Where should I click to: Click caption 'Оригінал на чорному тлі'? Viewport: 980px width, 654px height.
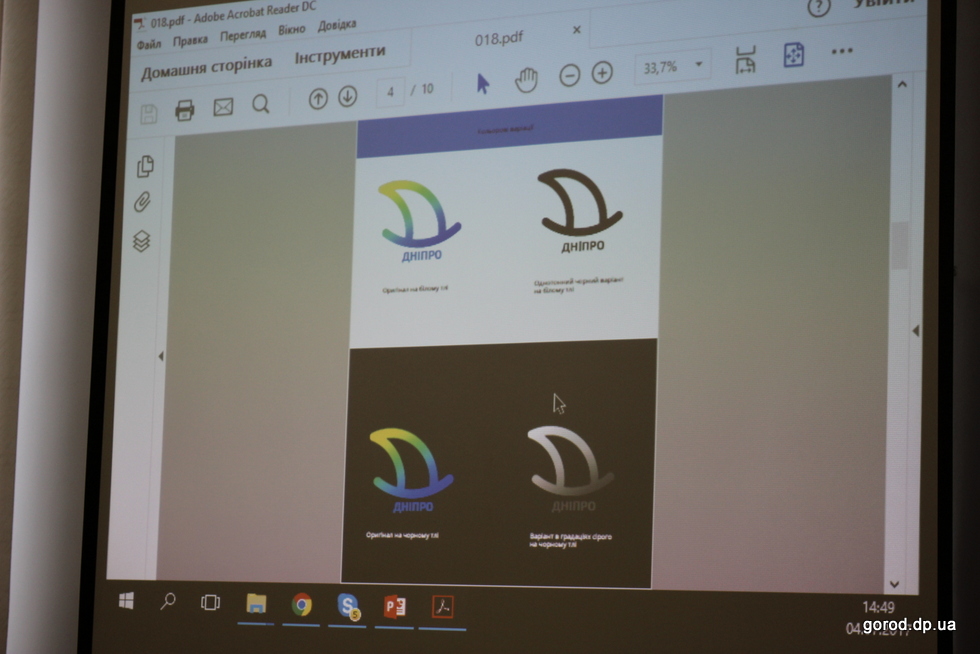click(x=402, y=535)
